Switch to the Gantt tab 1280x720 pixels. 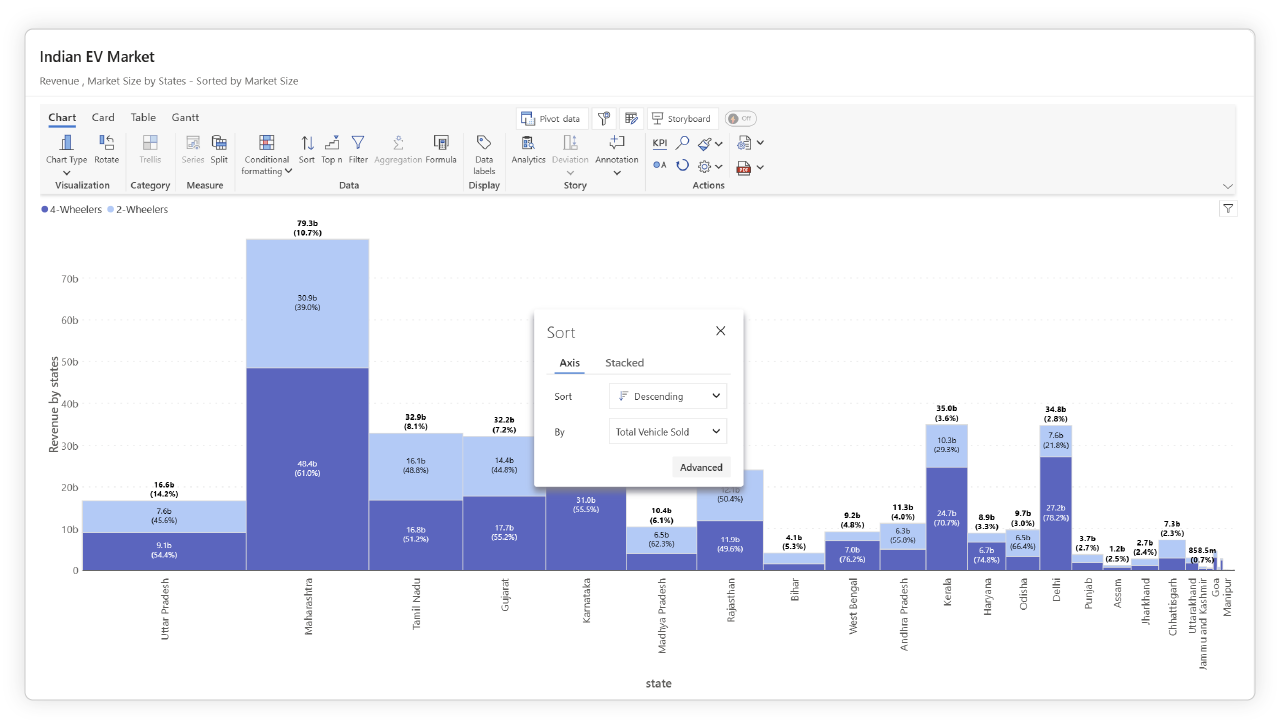(185, 118)
